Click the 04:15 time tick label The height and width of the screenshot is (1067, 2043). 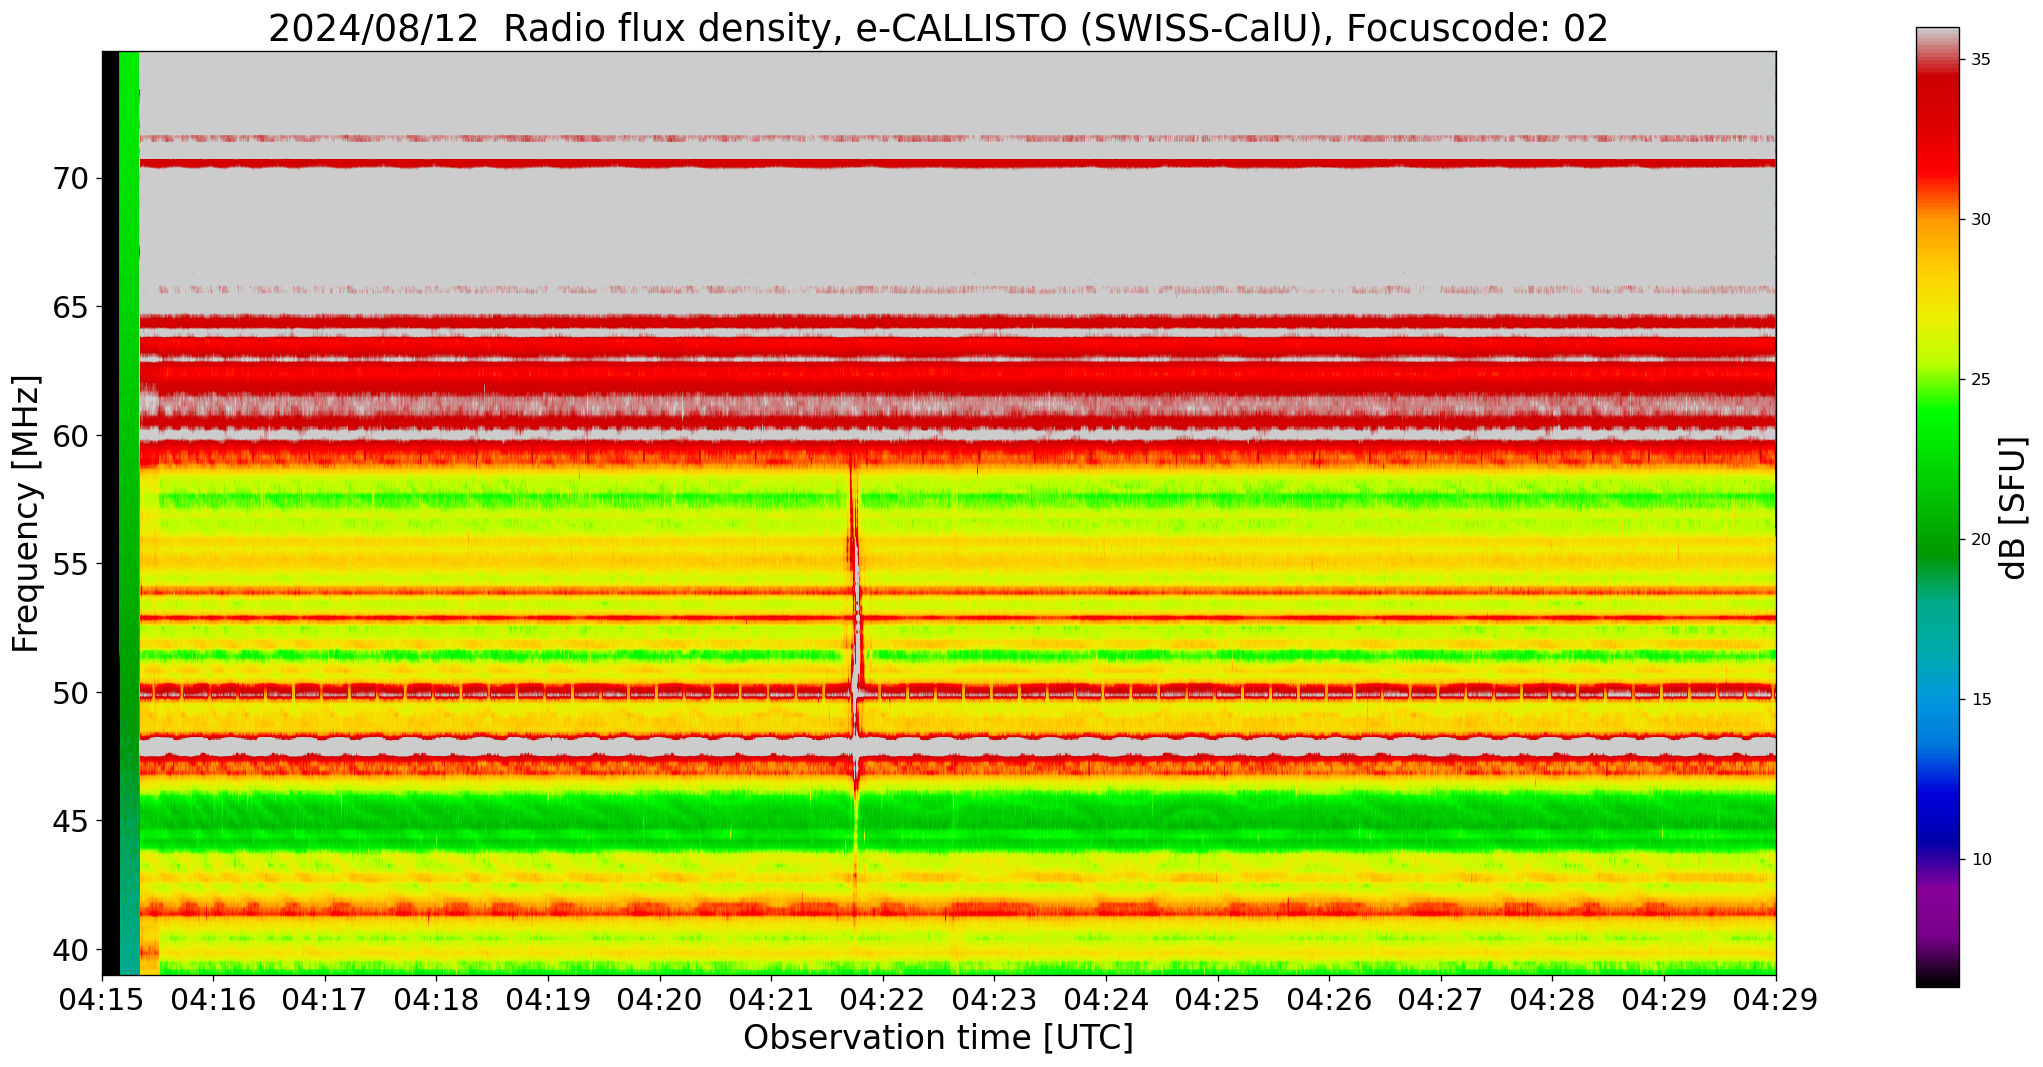[102, 999]
